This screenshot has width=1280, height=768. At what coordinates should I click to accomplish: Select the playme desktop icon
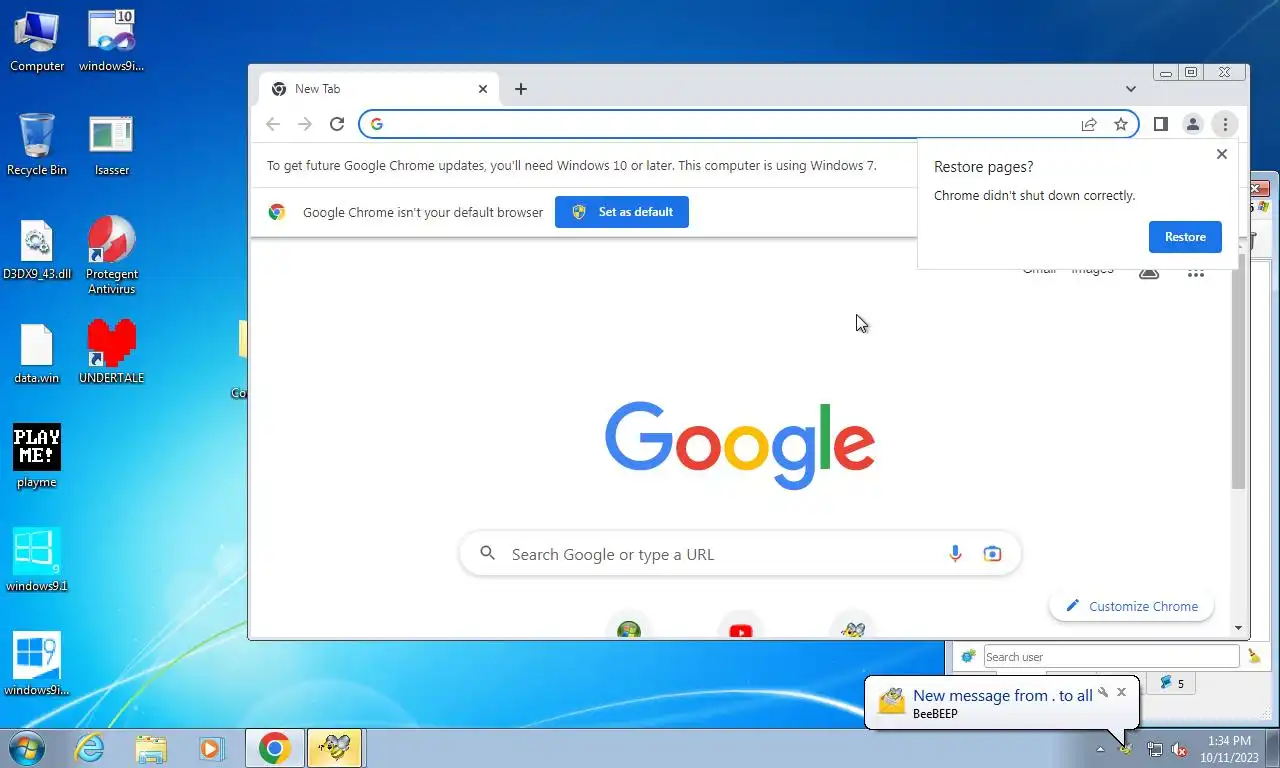pyautogui.click(x=37, y=455)
